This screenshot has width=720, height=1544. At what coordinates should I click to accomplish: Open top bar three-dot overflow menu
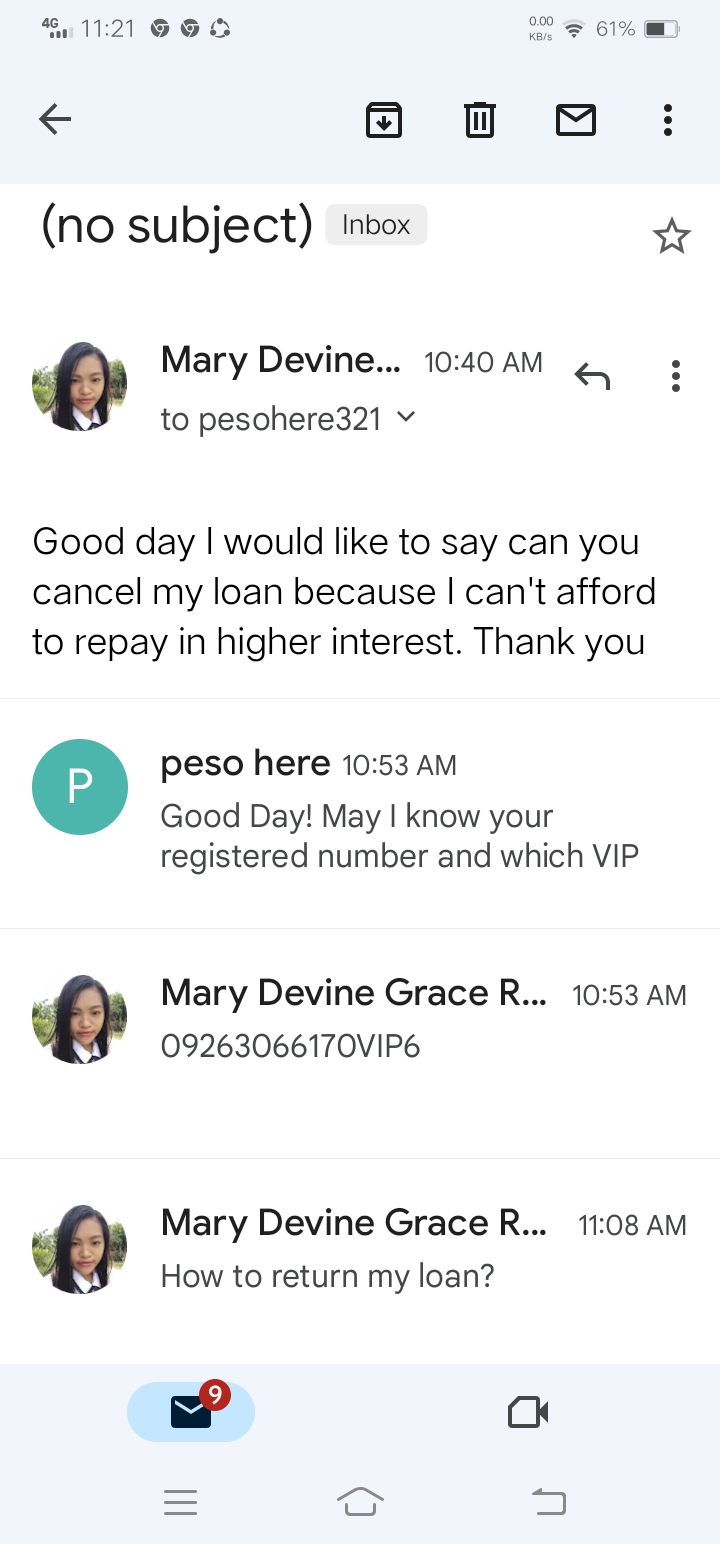[667, 120]
